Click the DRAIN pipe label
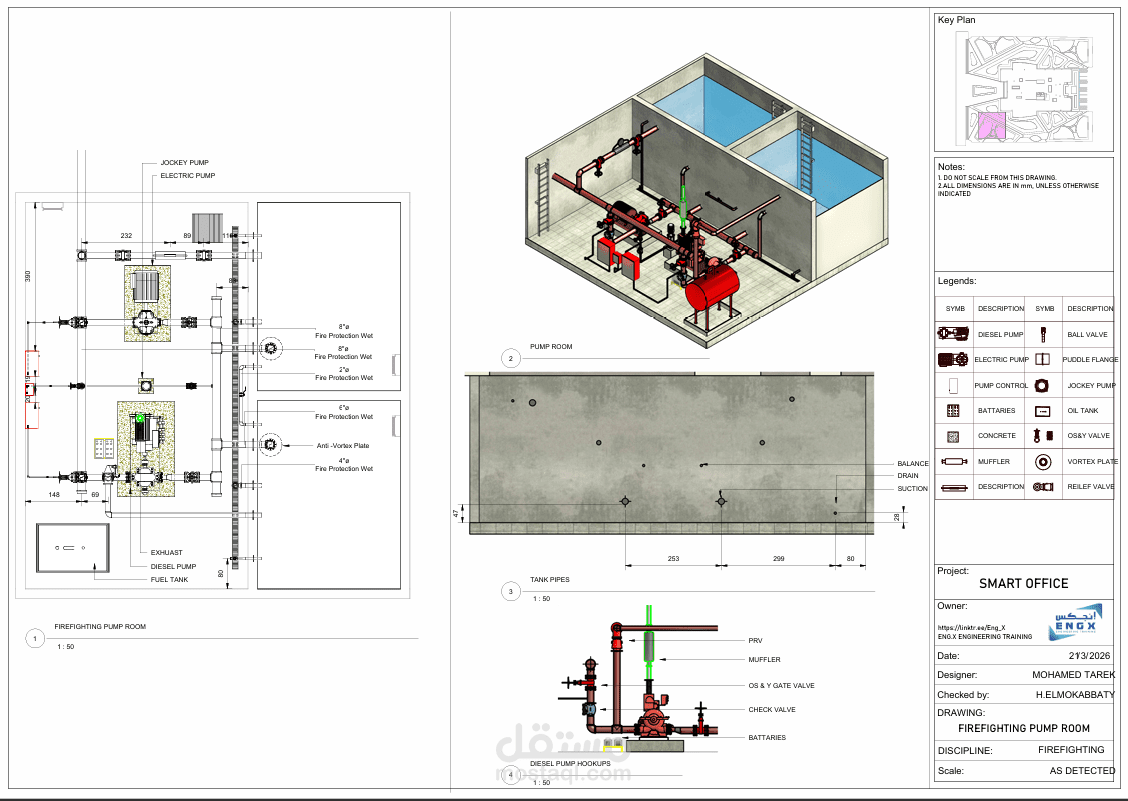The height and width of the screenshot is (801, 1128). pyautogui.click(x=908, y=476)
